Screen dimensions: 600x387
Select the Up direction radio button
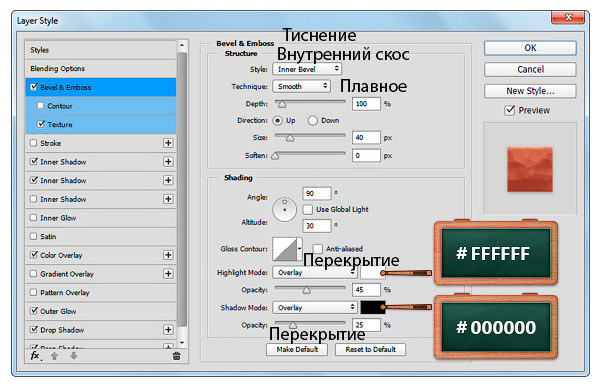click(x=277, y=121)
